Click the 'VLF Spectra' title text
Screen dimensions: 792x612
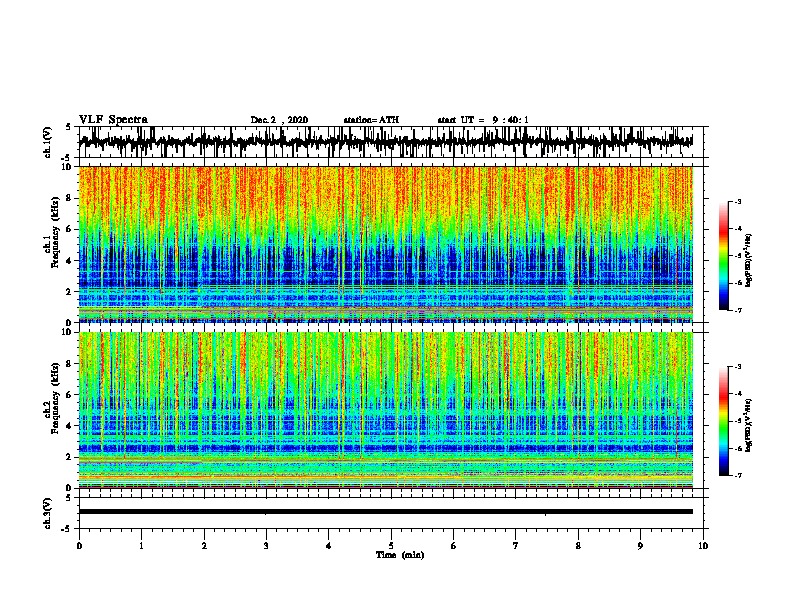113,120
